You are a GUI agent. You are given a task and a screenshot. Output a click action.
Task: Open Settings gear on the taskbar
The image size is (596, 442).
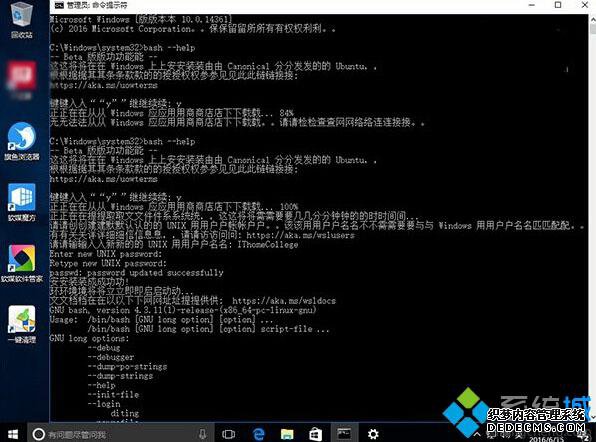pos(373,434)
